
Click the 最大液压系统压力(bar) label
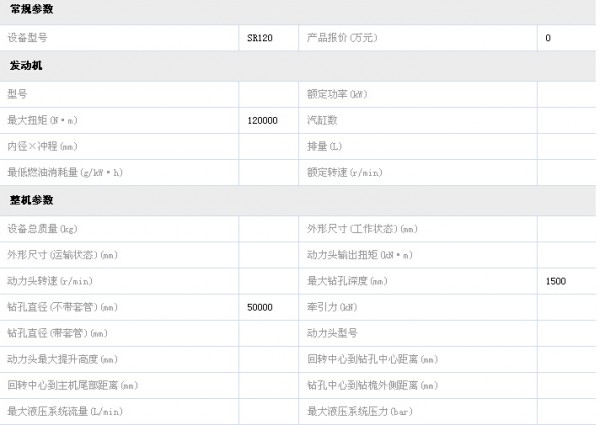[x=360, y=411]
